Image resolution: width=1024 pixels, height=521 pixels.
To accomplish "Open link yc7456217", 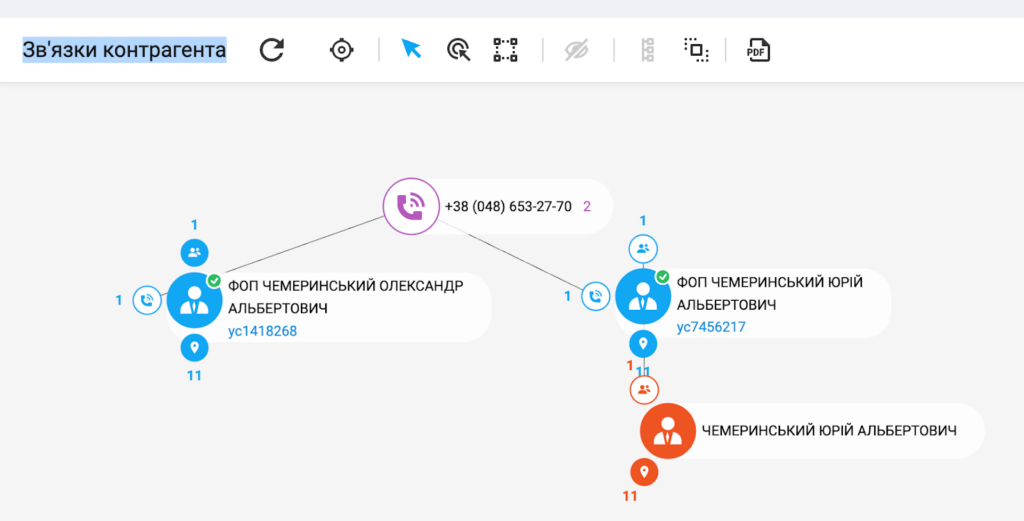I will pyautogui.click(x=711, y=327).
